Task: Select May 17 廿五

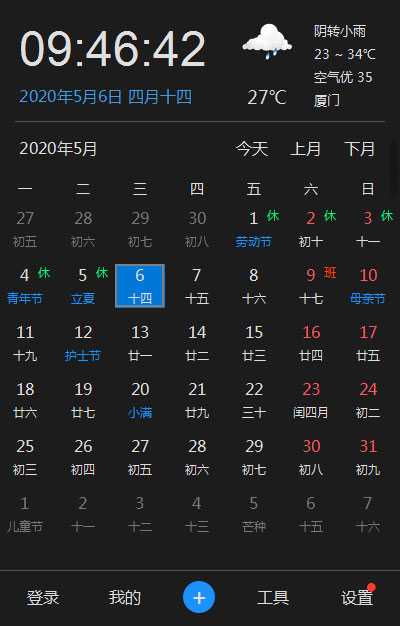Action: click(368, 343)
